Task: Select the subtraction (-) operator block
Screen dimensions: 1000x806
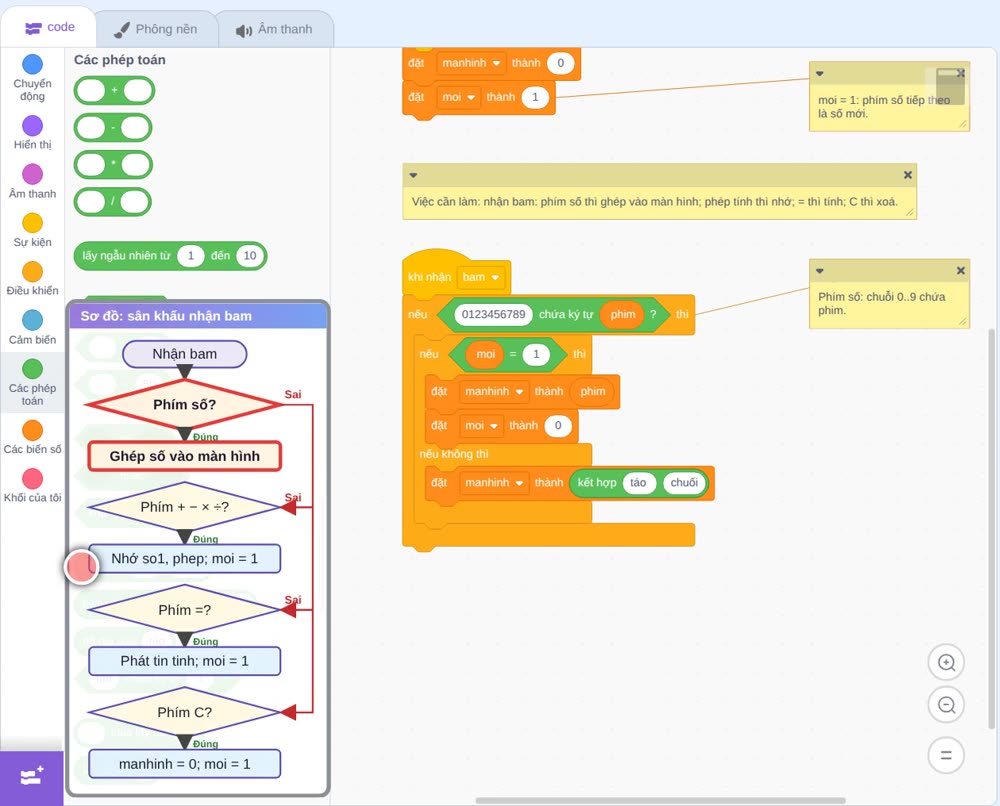Action: 113,128
